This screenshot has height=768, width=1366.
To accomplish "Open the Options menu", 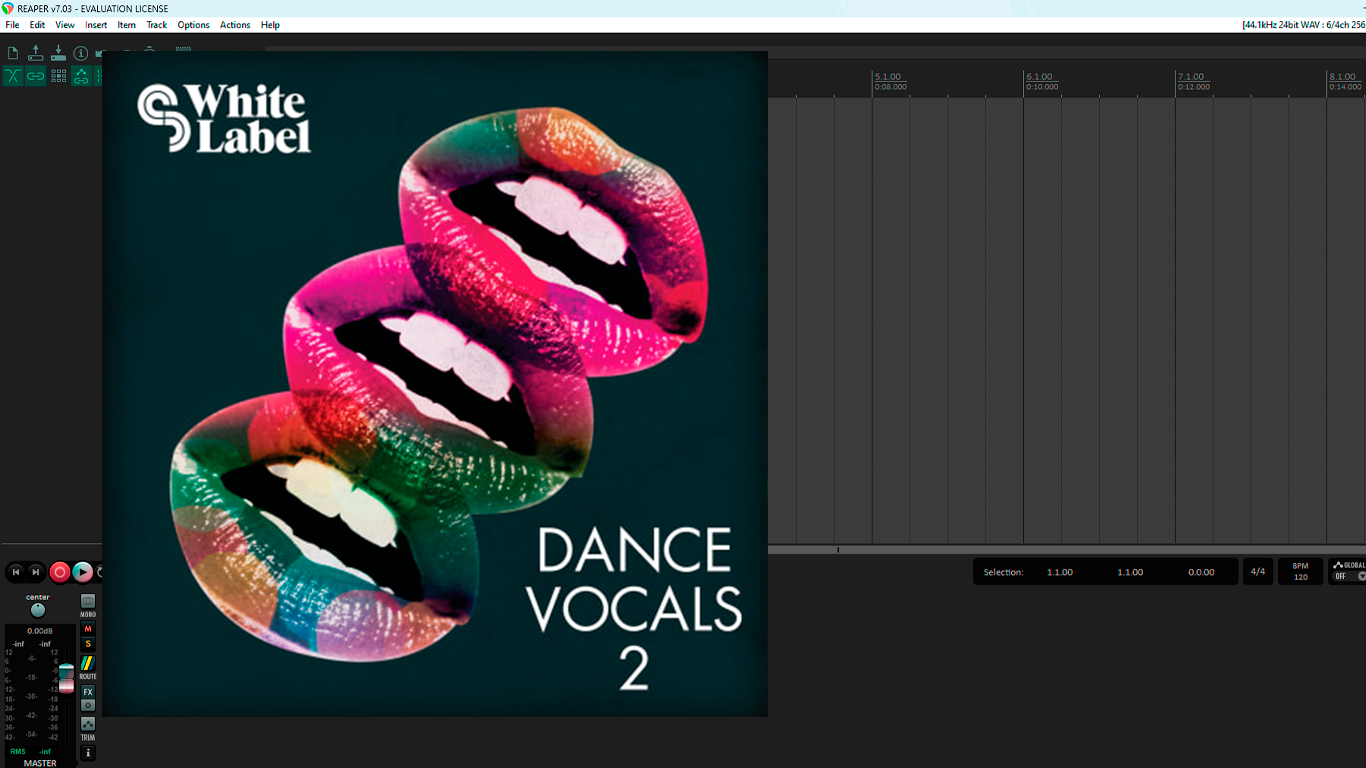I will pos(194,25).
